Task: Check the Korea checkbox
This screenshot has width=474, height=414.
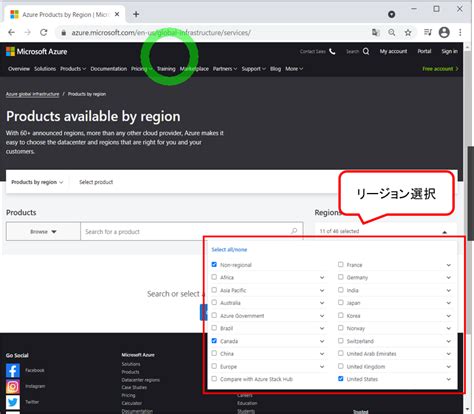Action: (x=340, y=315)
